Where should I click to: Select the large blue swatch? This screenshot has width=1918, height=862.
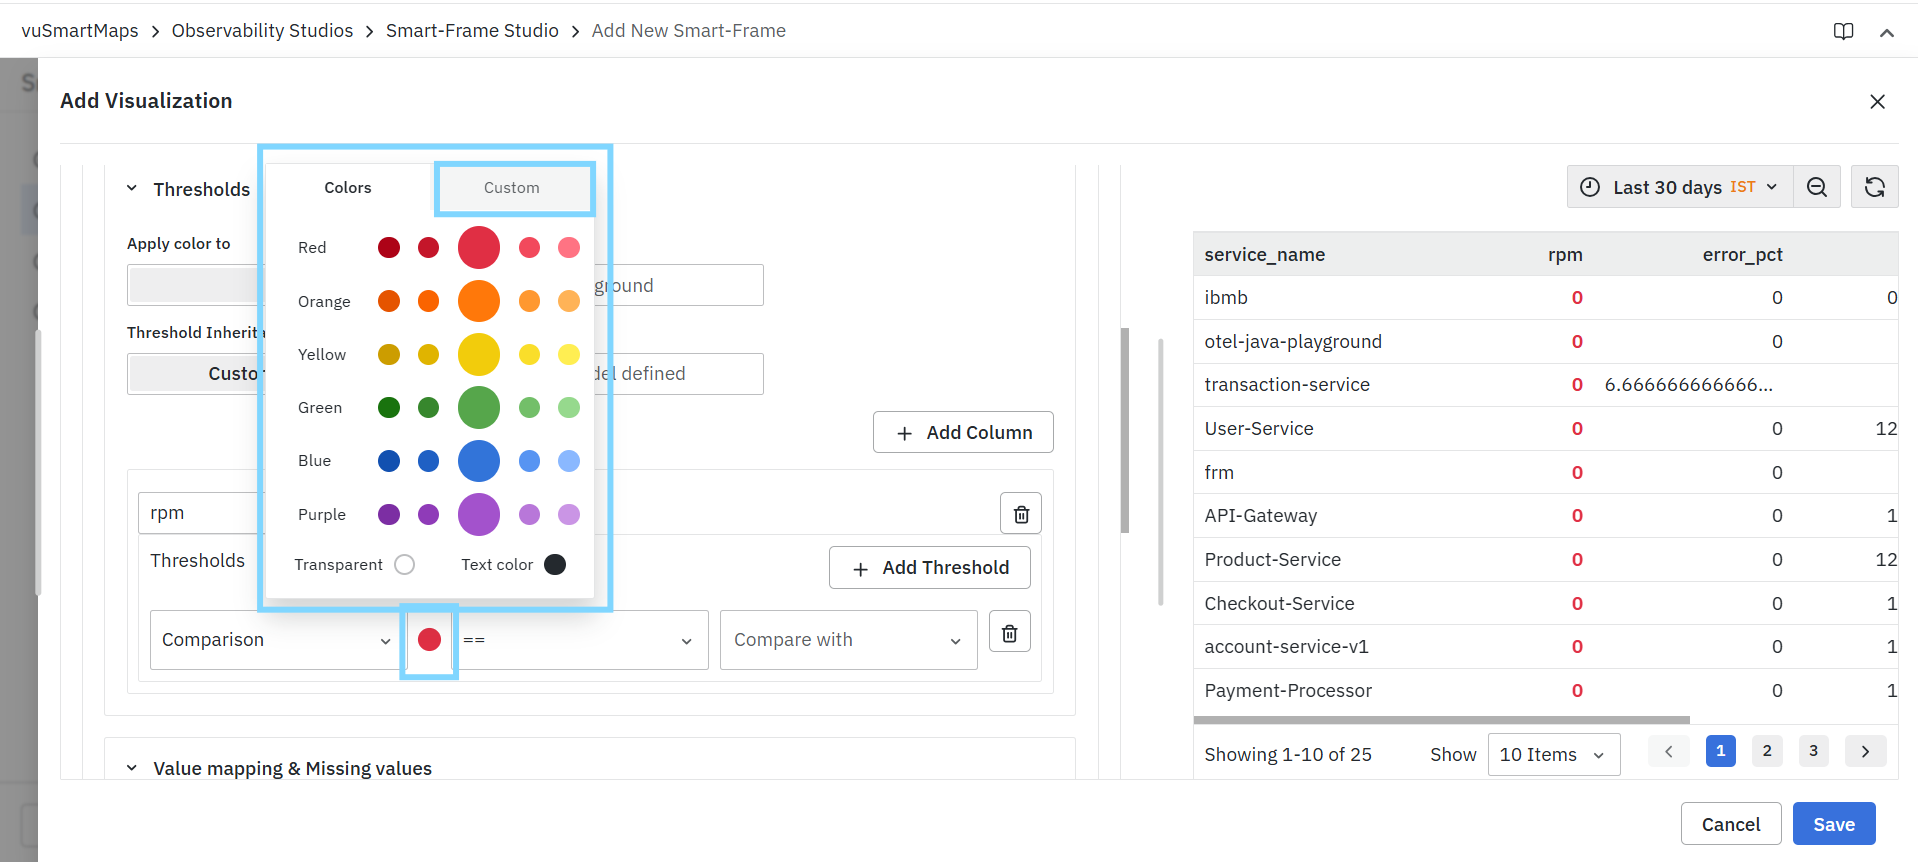click(x=479, y=460)
